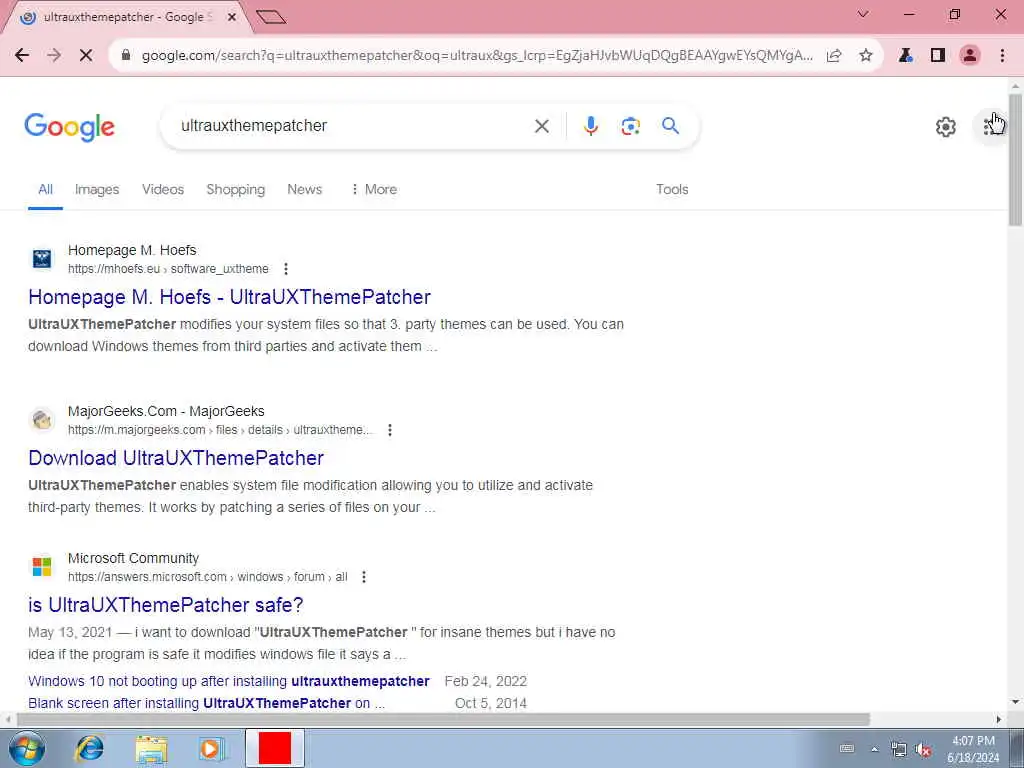Click the on-screen keyboard tray icon
Image resolution: width=1024 pixels, height=768 pixels.
[846, 749]
